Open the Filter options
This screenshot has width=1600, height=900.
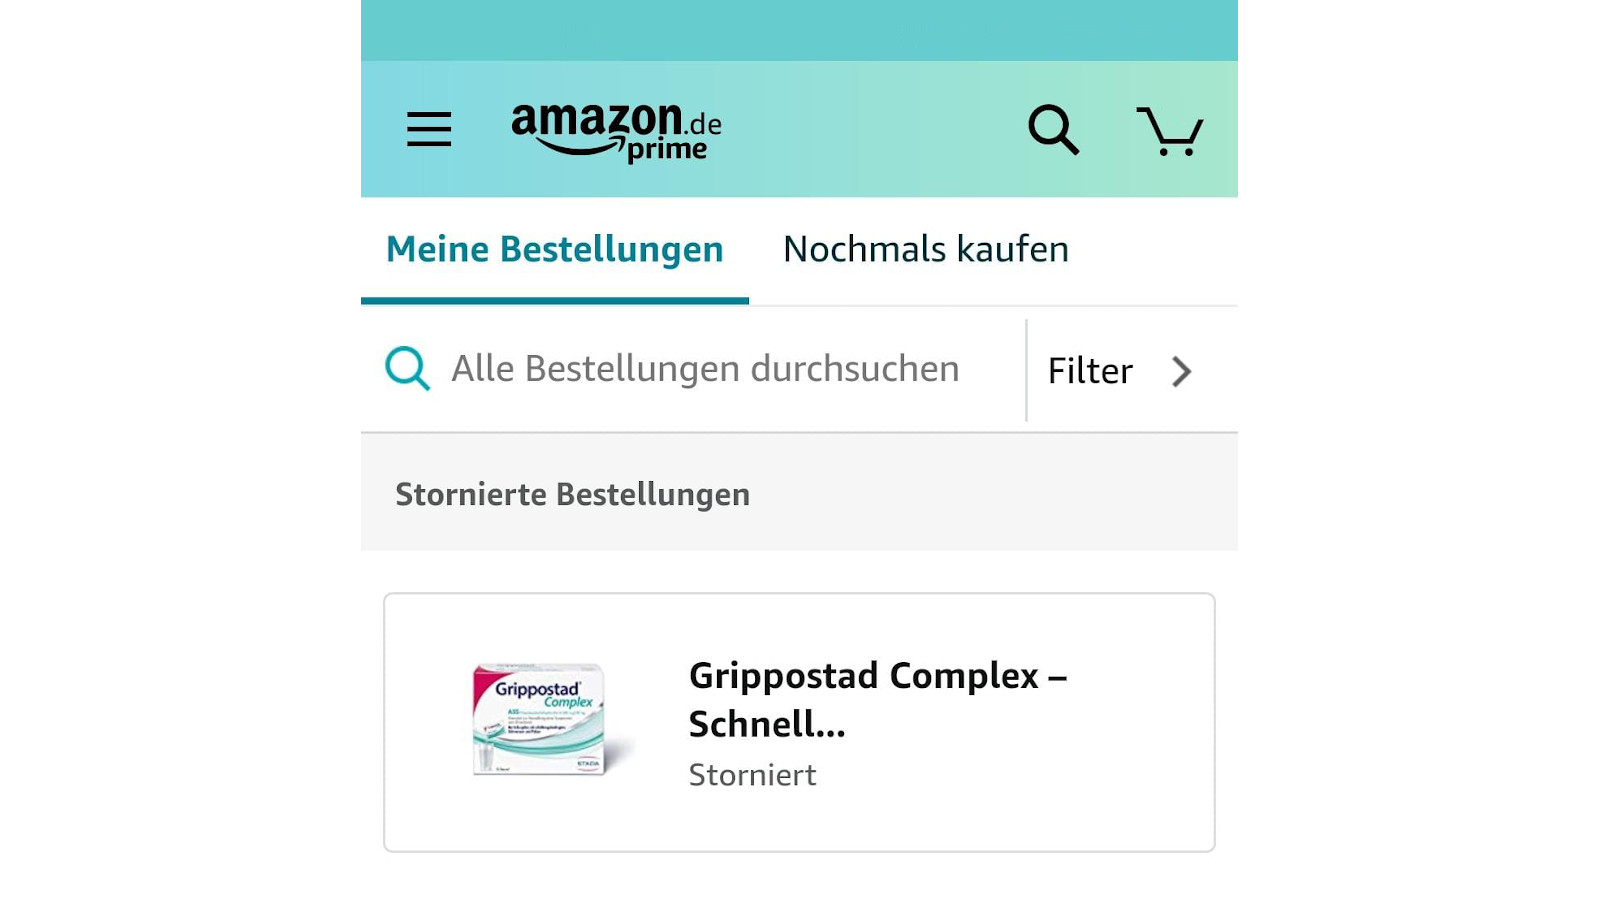point(1090,372)
